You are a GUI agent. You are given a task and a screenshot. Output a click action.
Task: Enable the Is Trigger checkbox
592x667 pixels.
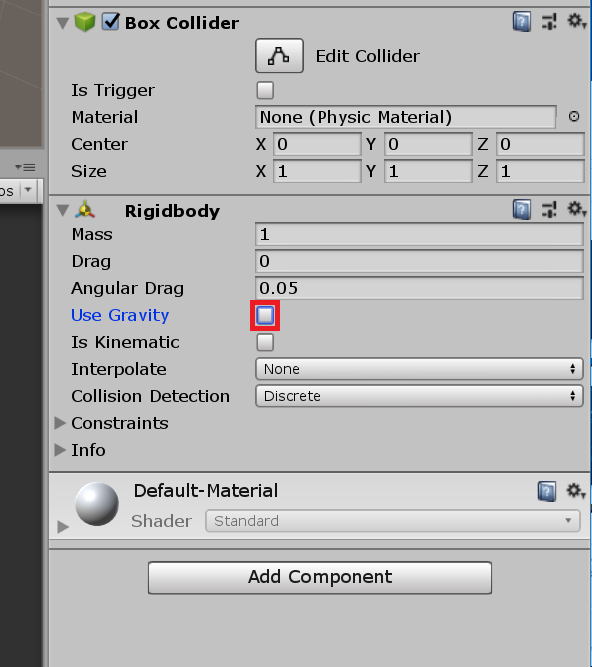265,90
